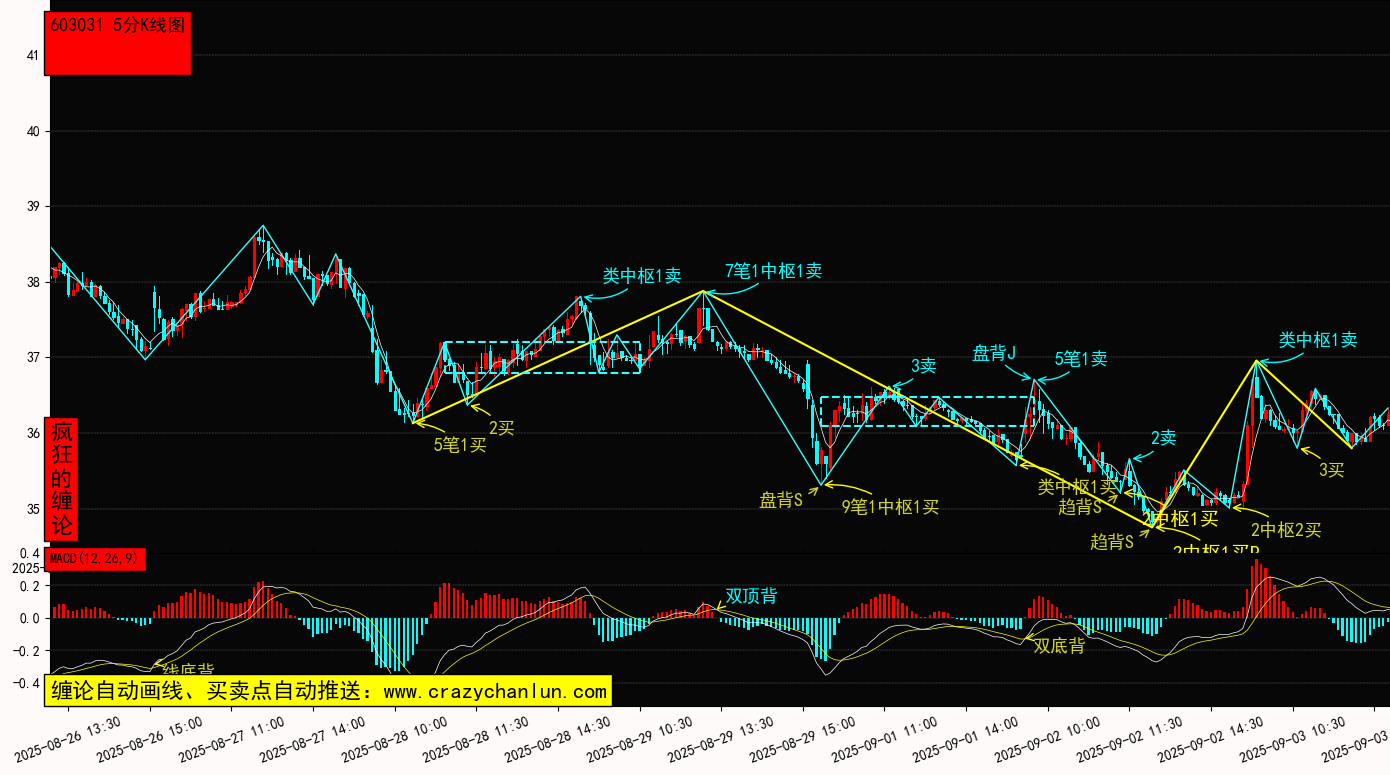The height and width of the screenshot is (775, 1390).
Task: Click the 'MACD(12,26,9)' indicator label
Action: pyautogui.click(x=96, y=559)
